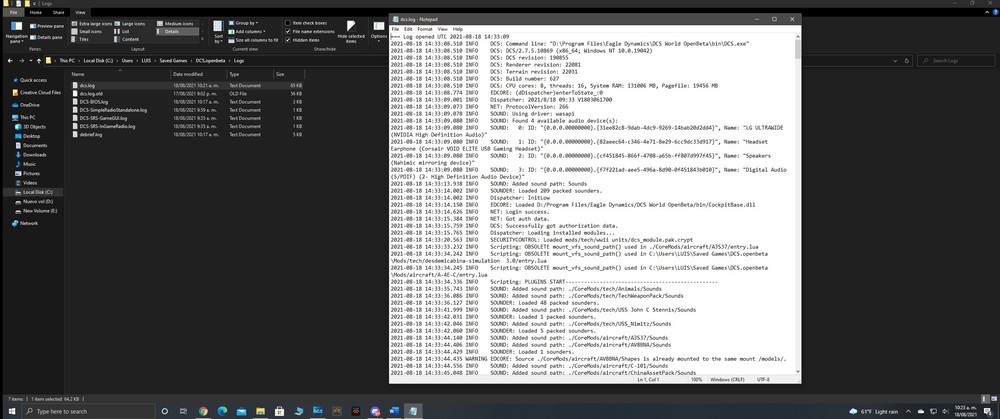Viewport: 1000px width, 419px height.
Task: Click the Explorer forward arrow
Action: (x=22, y=61)
